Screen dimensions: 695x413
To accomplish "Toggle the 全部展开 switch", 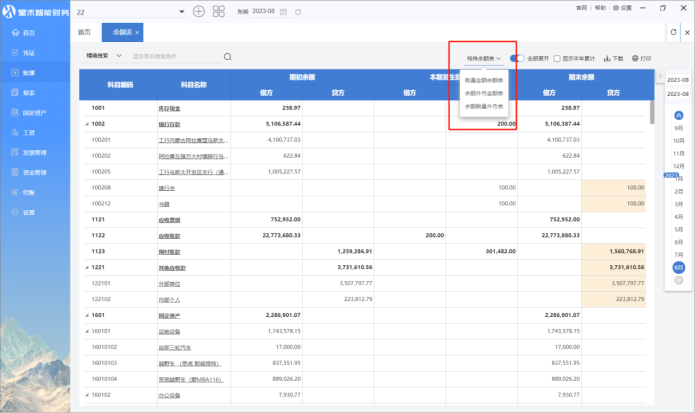I will [516, 59].
